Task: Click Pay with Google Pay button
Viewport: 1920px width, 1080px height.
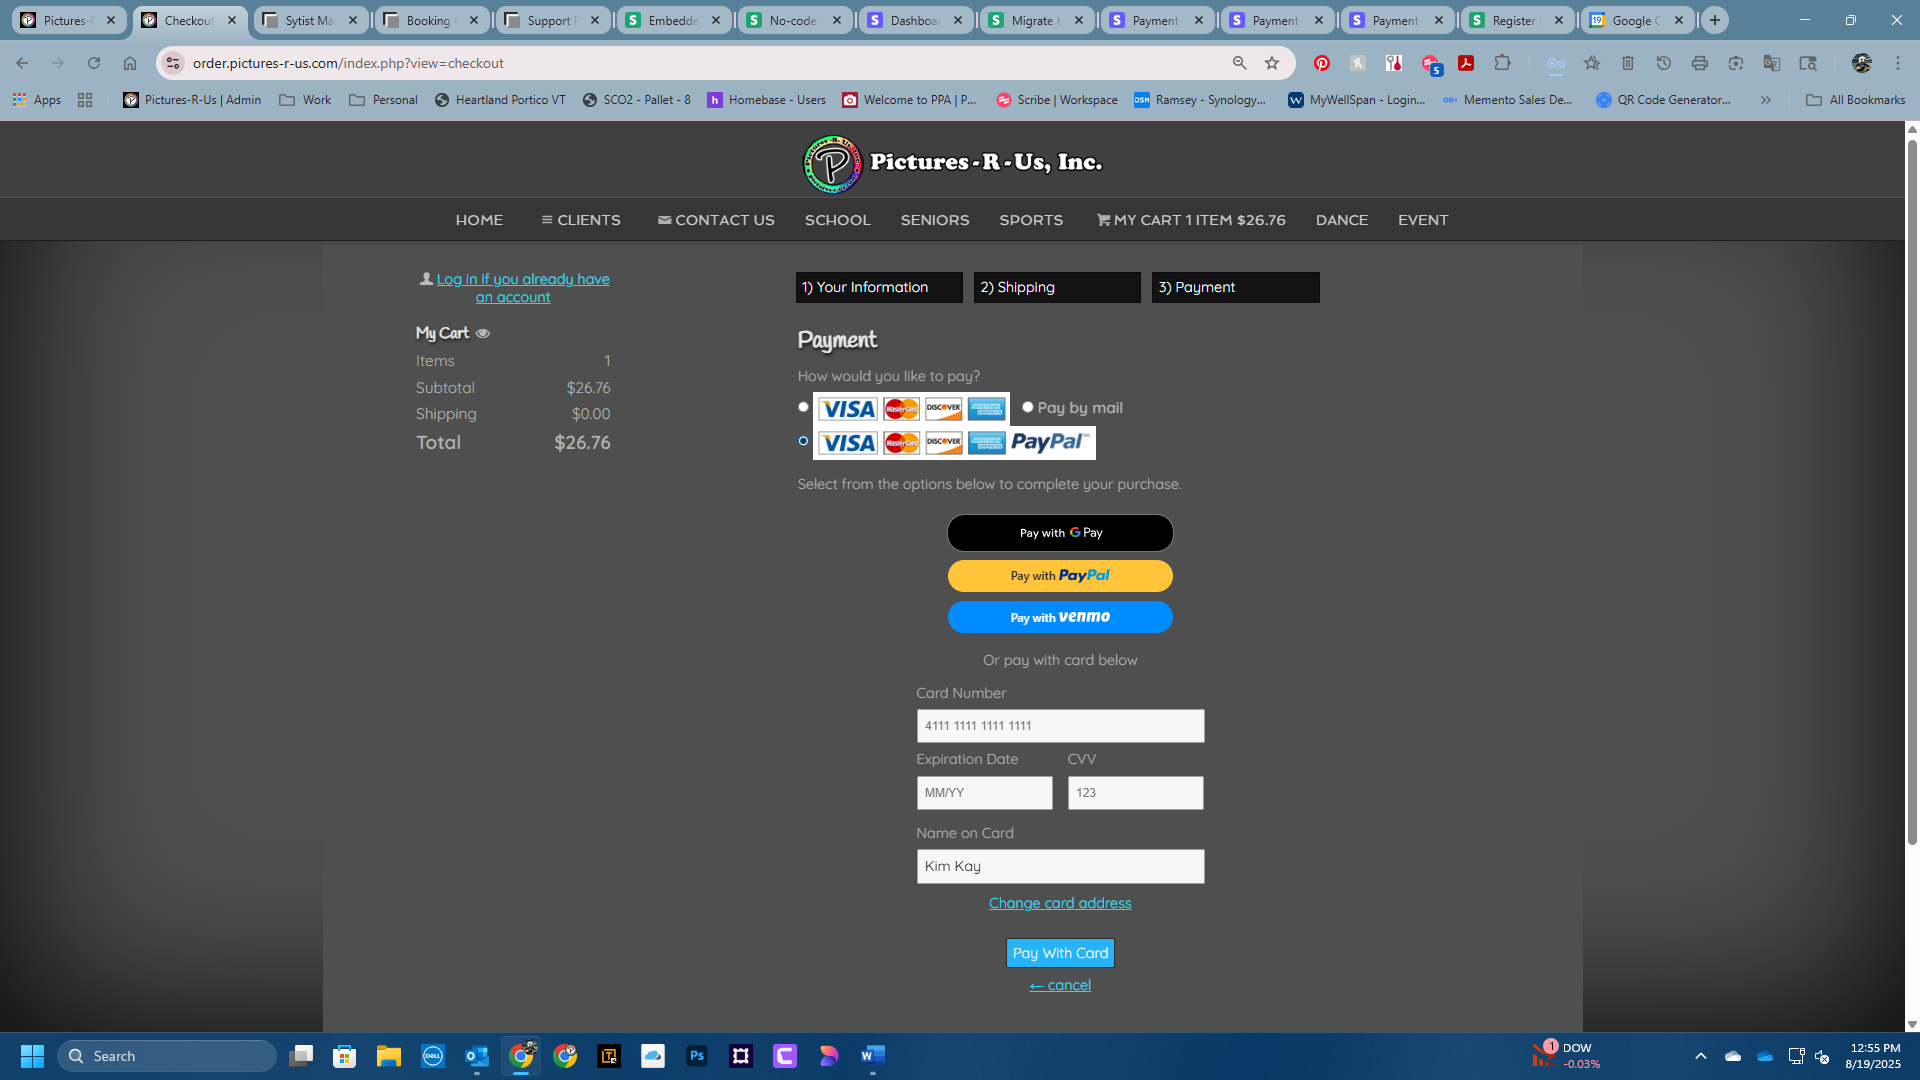Action: [x=1060, y=533]
